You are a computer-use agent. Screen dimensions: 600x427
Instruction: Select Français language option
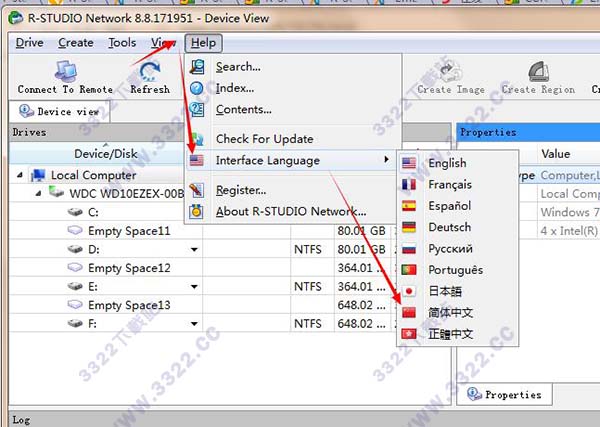[458, 185]
